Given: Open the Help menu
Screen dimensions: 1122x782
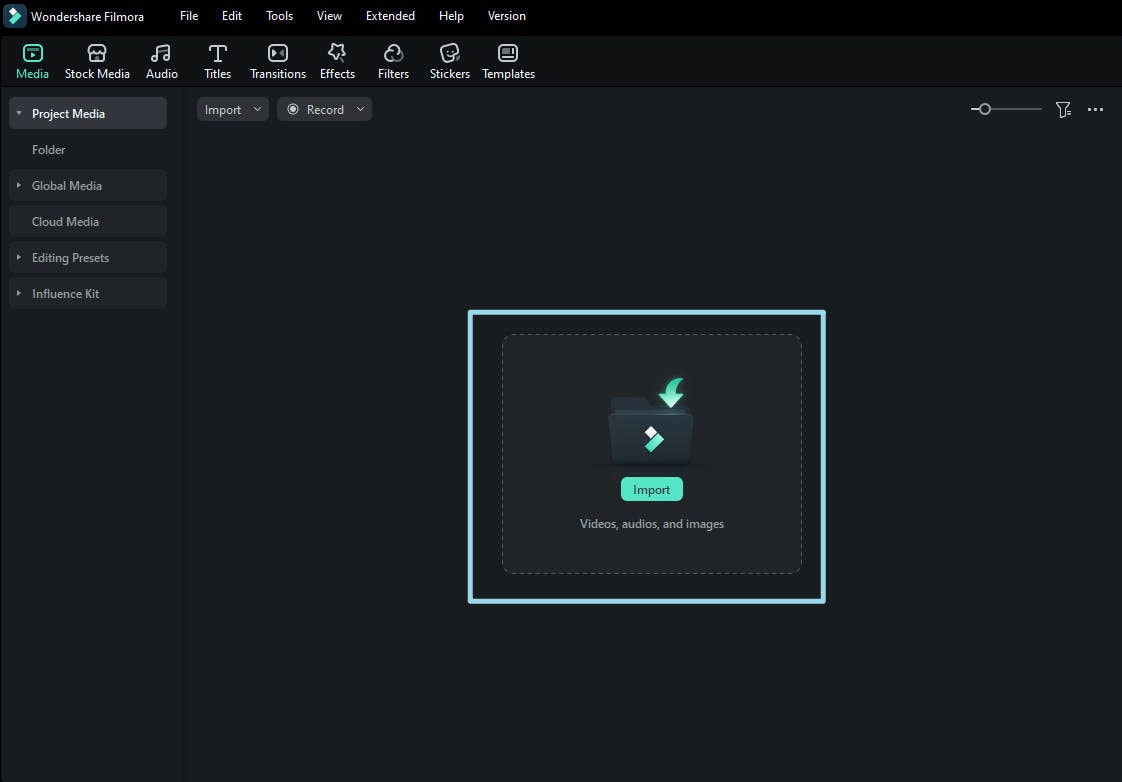Looking at the screenshot, I should click(451, 16).
